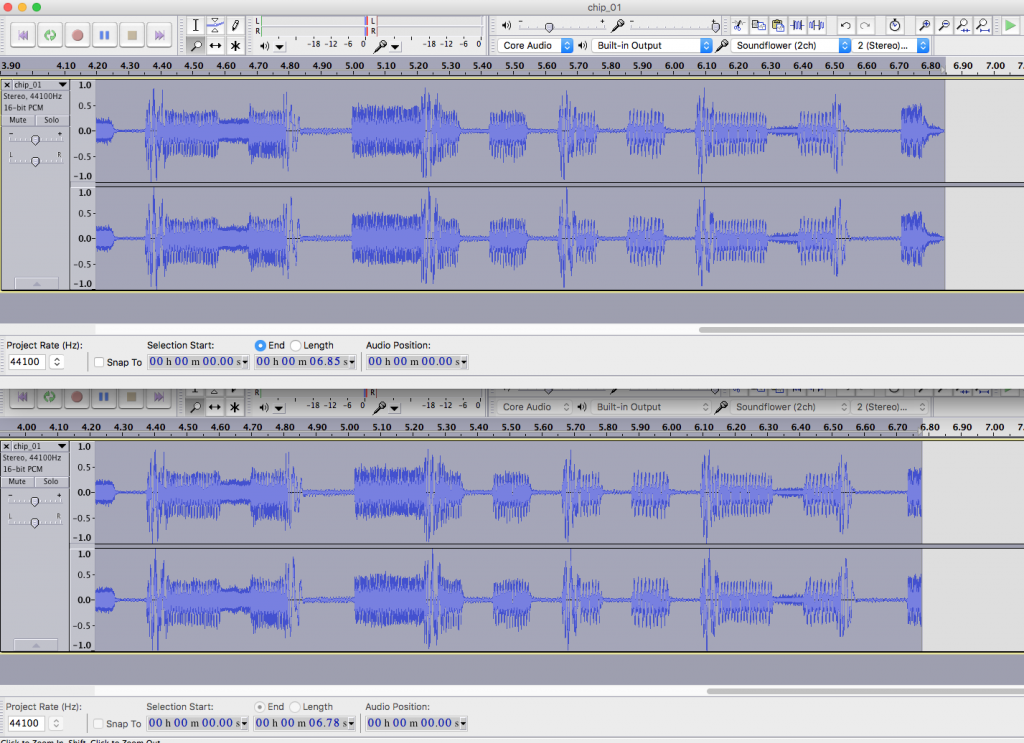Open recording meter dropdown in upper window
This screenshot has width=1024, height=743.
click(395, 46)
